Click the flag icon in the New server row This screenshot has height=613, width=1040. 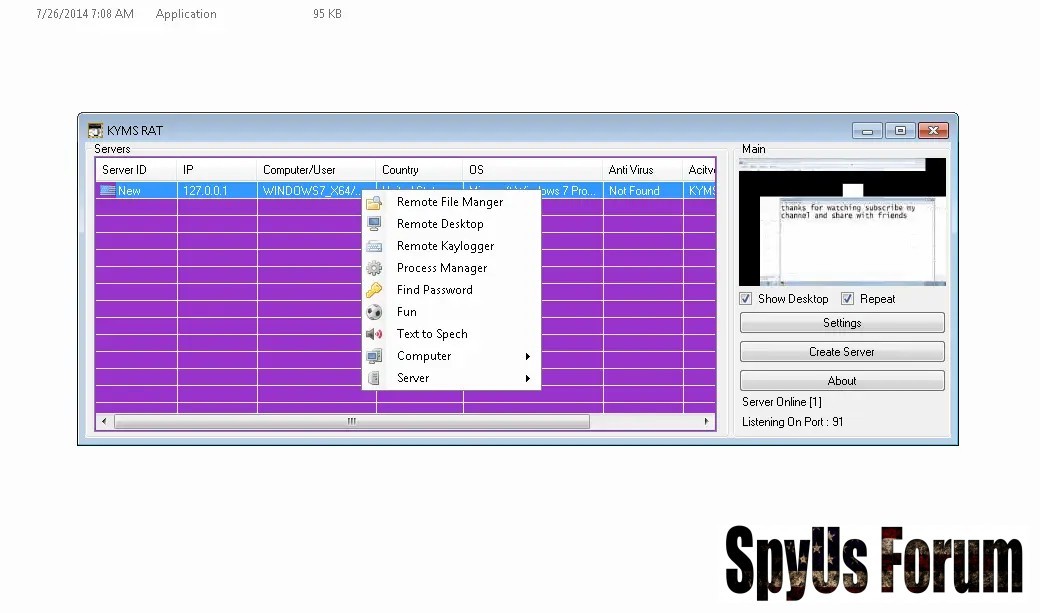pyautogui.click(x=107, y=191)
